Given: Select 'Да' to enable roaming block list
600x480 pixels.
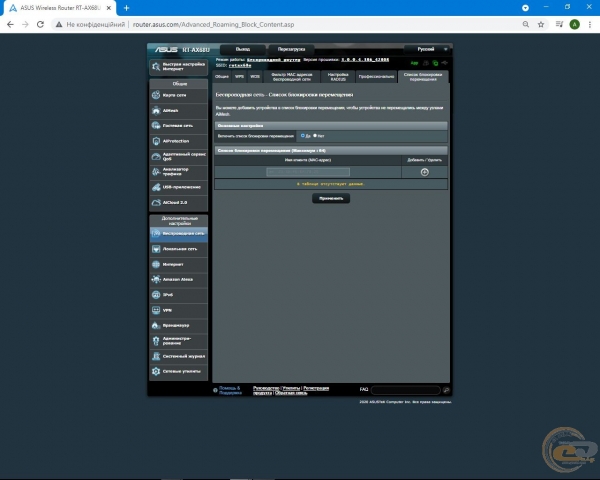Looking at the screenshot, I should tap(303, 136).
